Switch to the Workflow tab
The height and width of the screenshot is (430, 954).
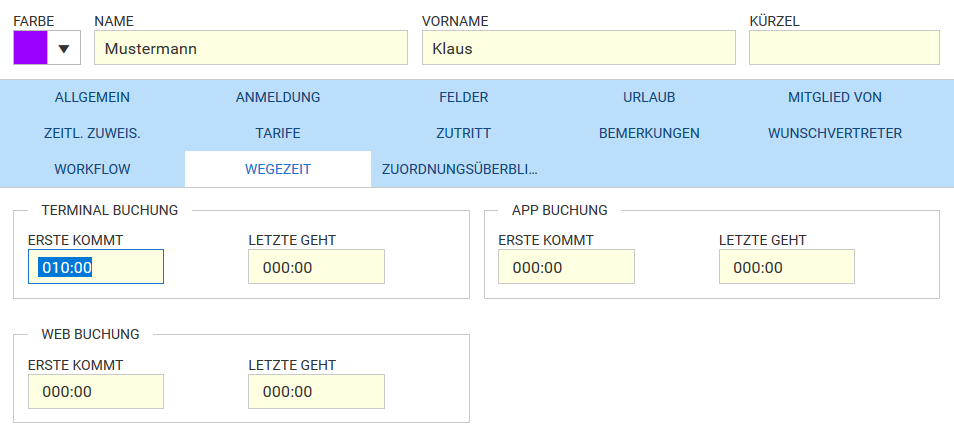point(92,169)
